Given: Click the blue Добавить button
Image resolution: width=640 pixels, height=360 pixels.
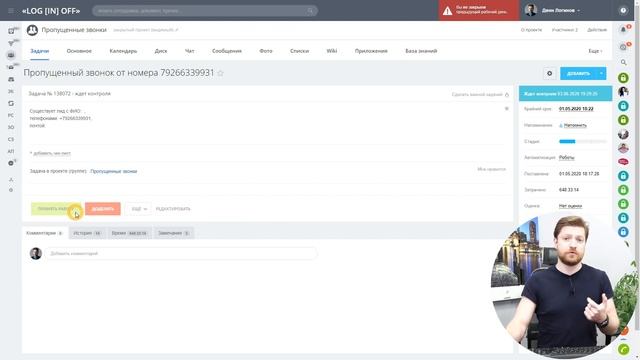Looking at the screenshot, I should tap(578, 73).
